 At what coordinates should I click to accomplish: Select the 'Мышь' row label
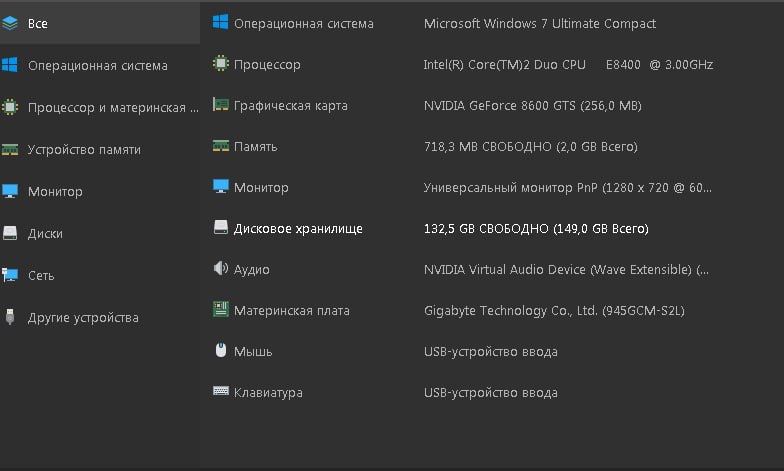coord(253,352)
